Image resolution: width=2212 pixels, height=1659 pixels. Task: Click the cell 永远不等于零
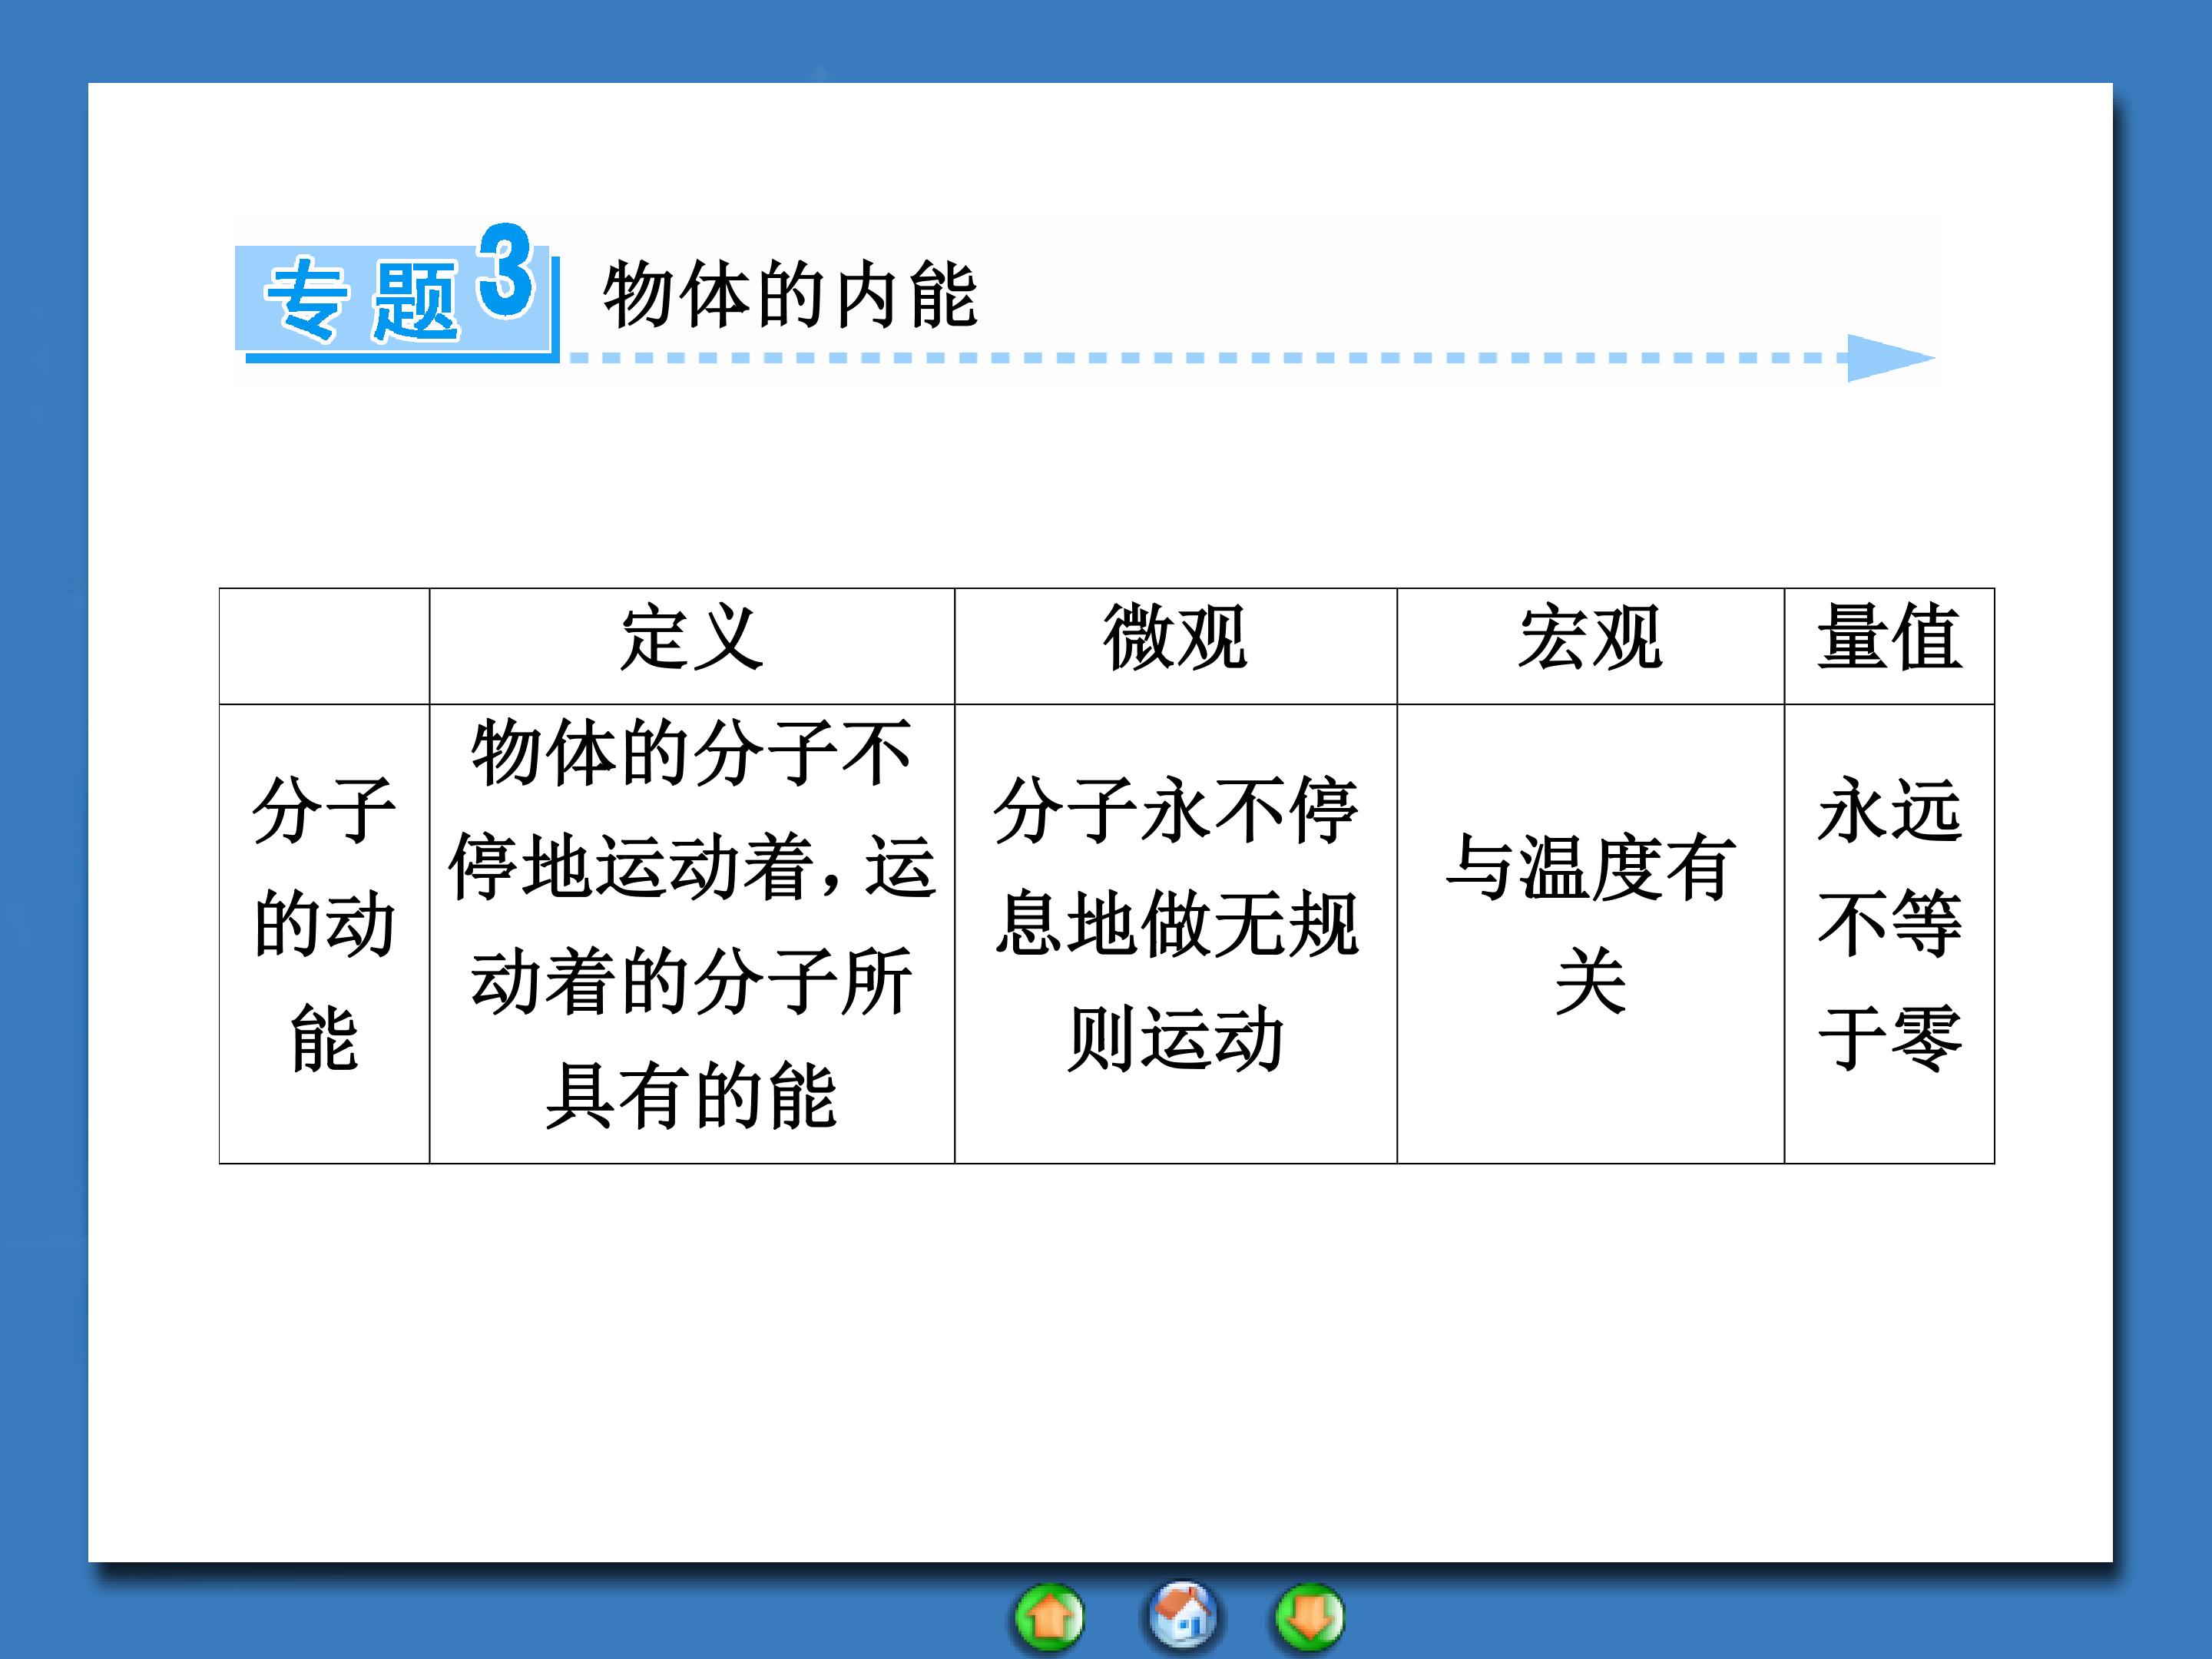(x=1889, y=934)
